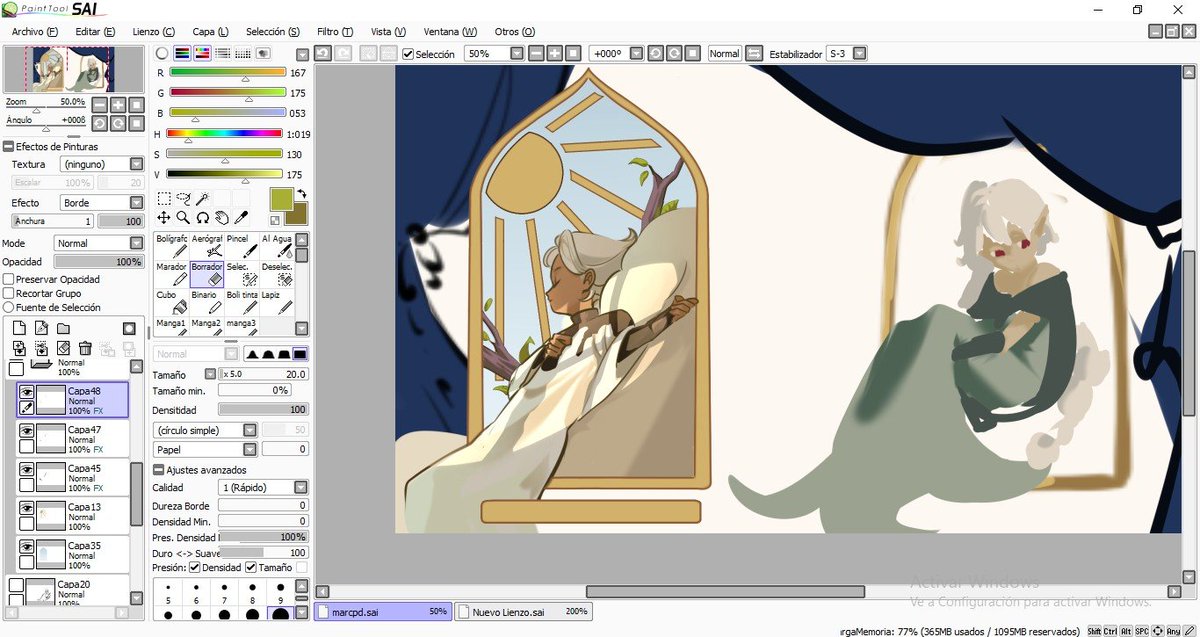1200x637 pixels.
Task: Select the Capa45 layer
Action: tap(74, 478)
